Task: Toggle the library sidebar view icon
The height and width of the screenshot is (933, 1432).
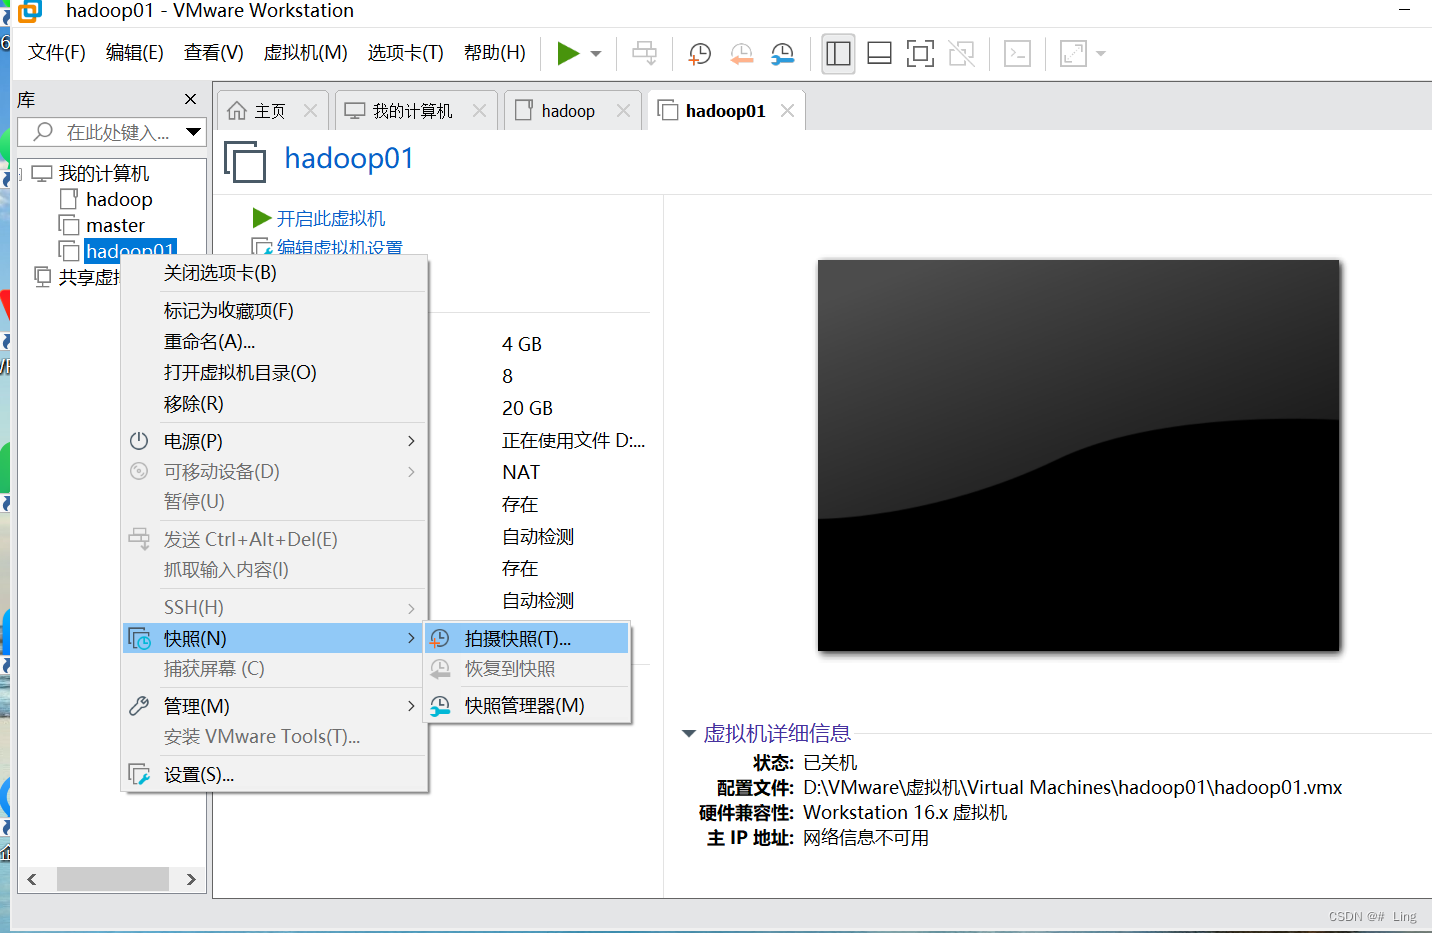Action: coord(838,53)
